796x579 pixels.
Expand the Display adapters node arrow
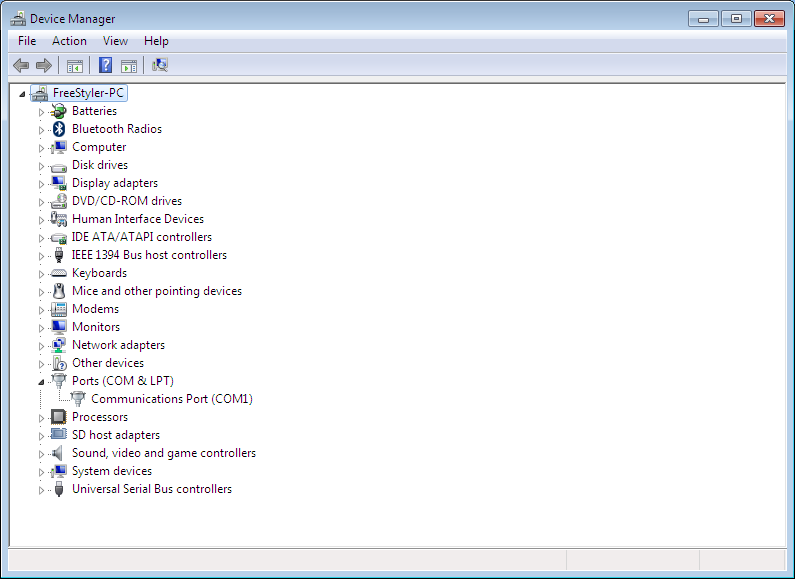click(41, 184)
